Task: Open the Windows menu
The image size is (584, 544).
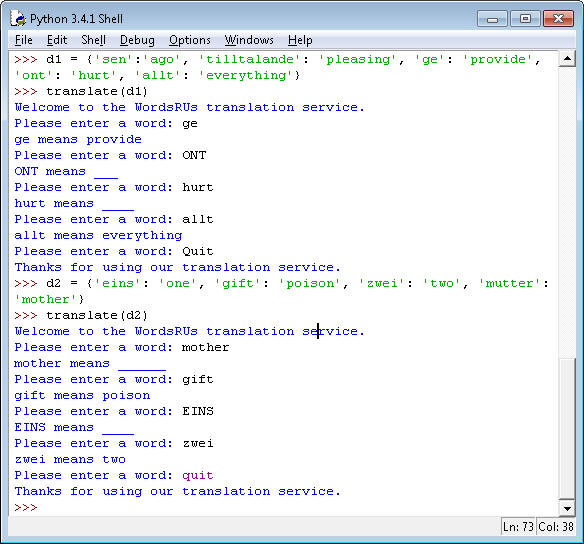Action: (249, 40)
